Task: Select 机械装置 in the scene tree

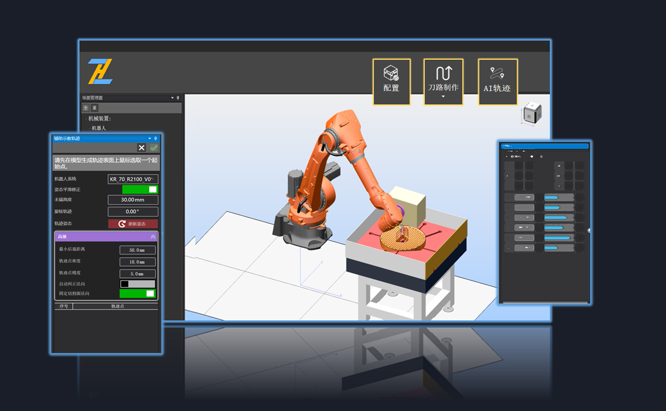Action: 99,118
